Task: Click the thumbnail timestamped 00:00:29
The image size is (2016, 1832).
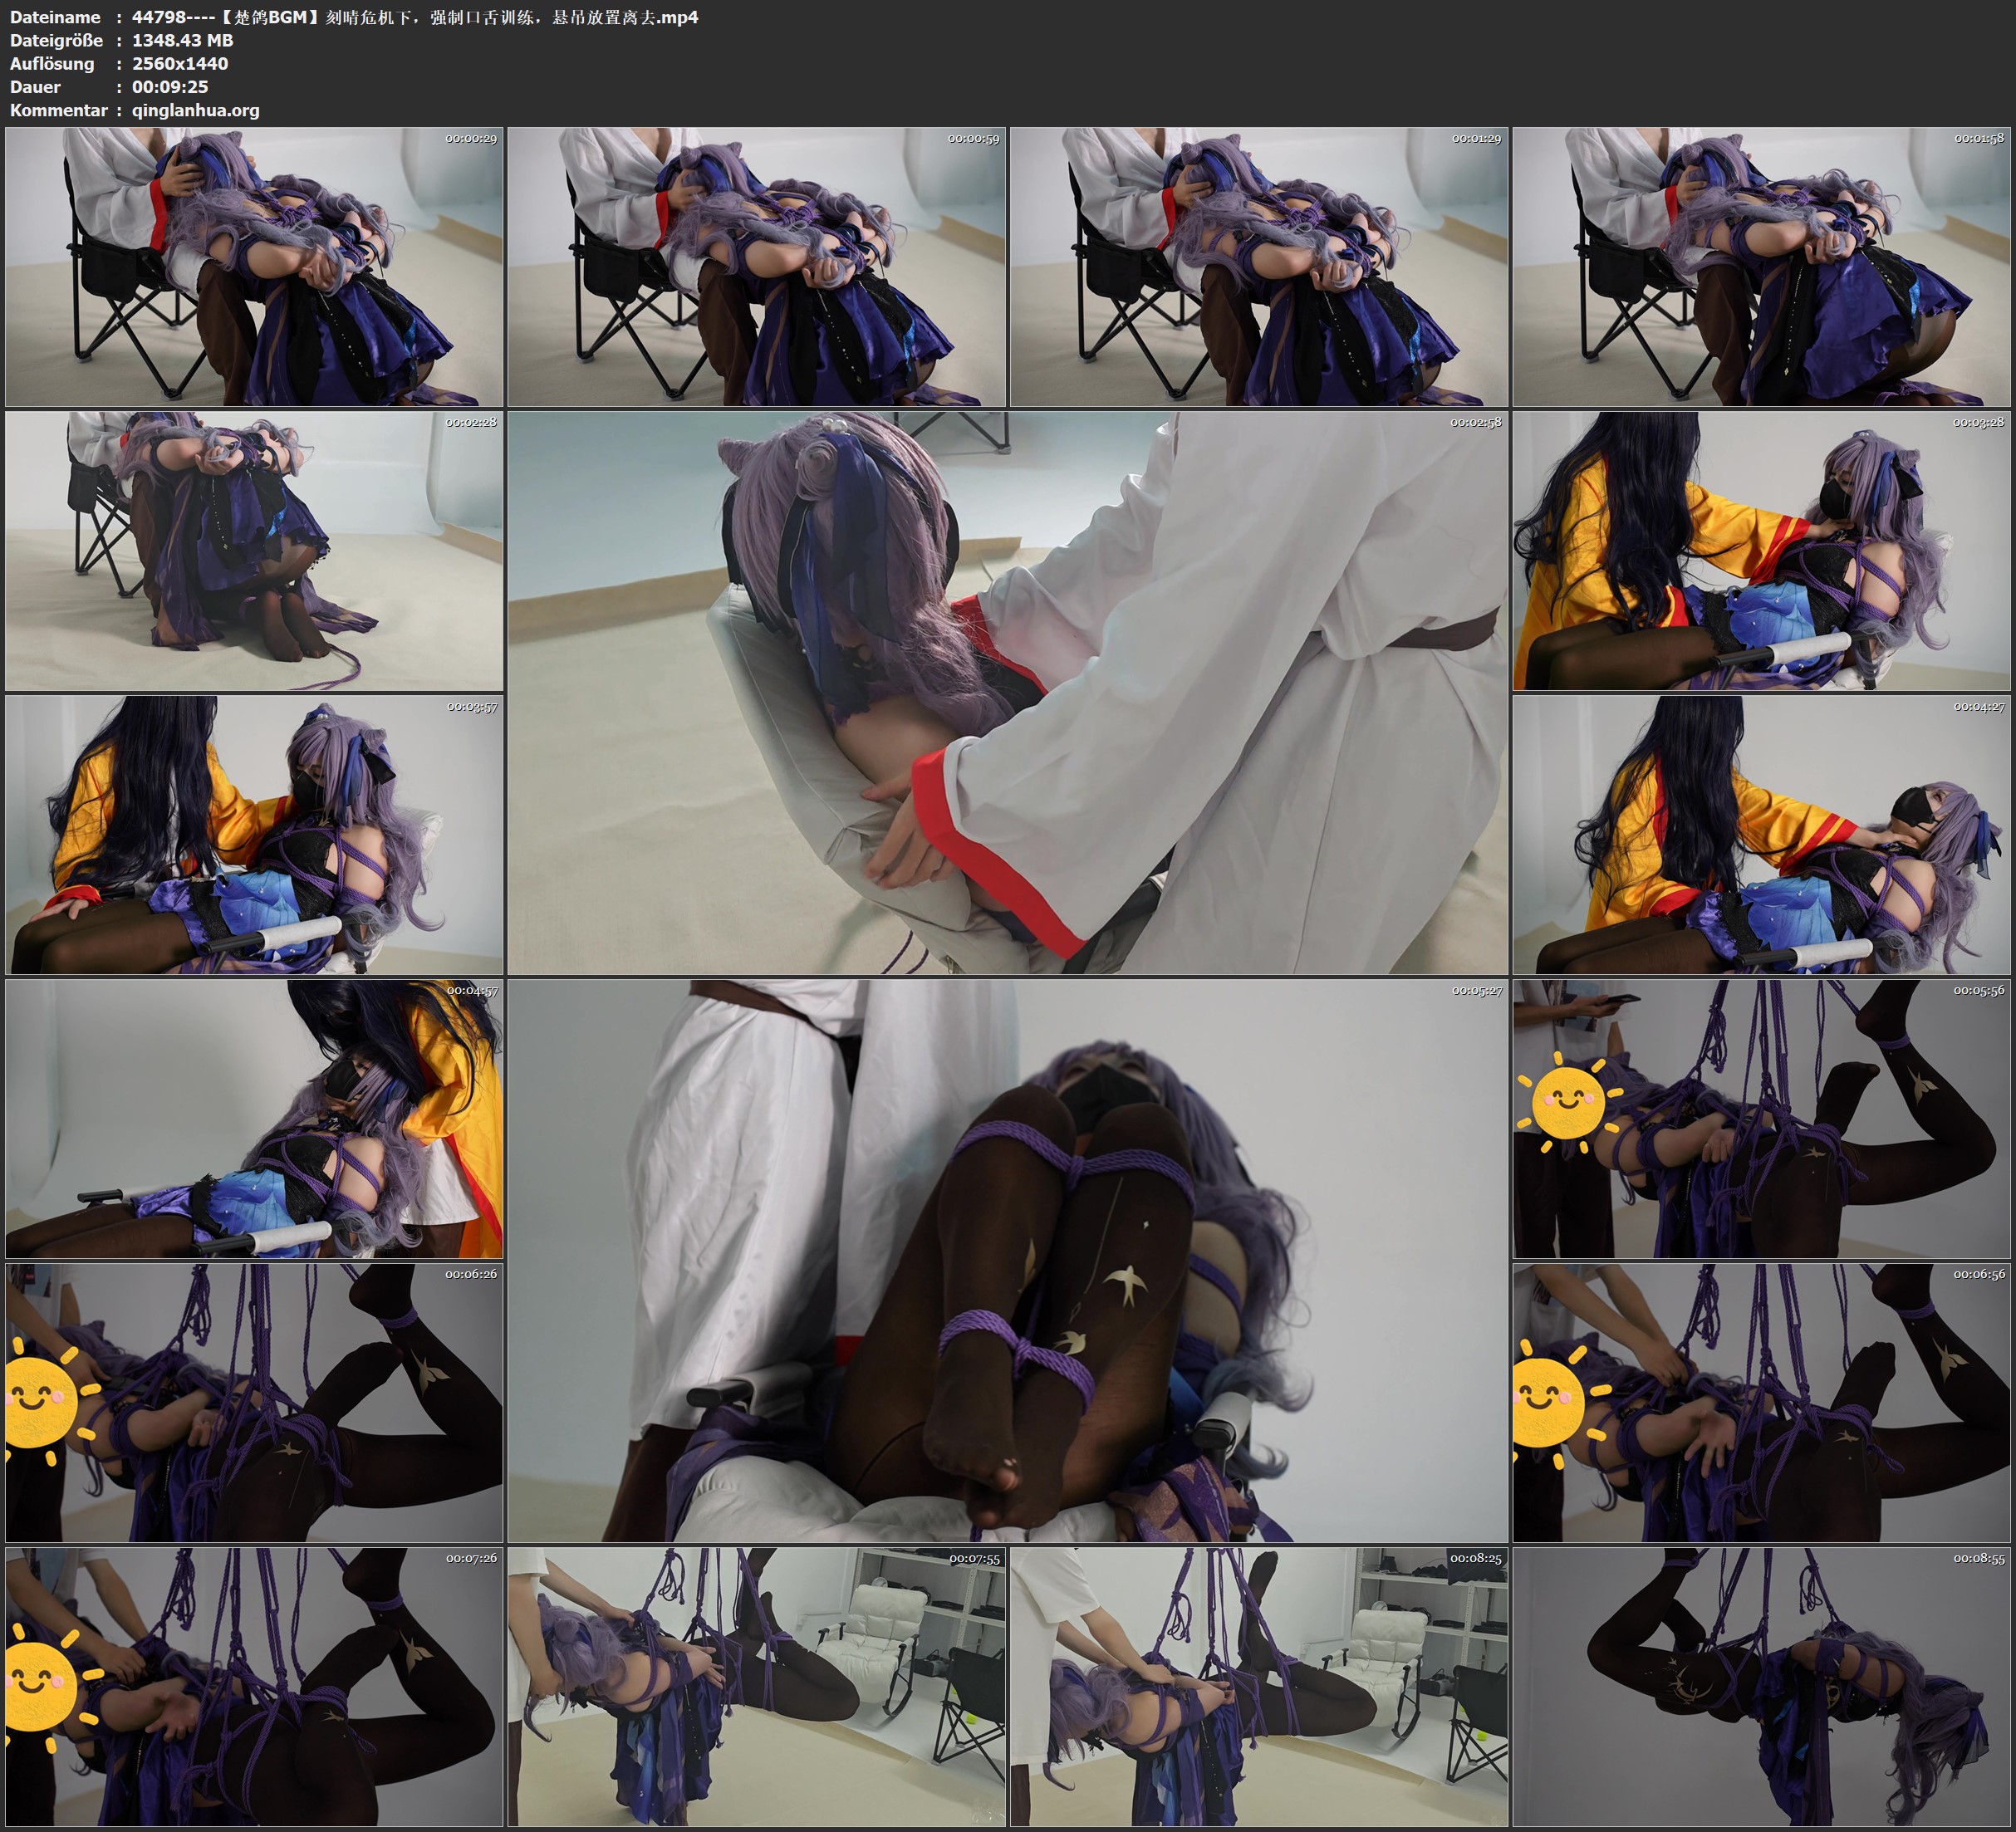Action: pyautogui.click(x=254, y=266)
